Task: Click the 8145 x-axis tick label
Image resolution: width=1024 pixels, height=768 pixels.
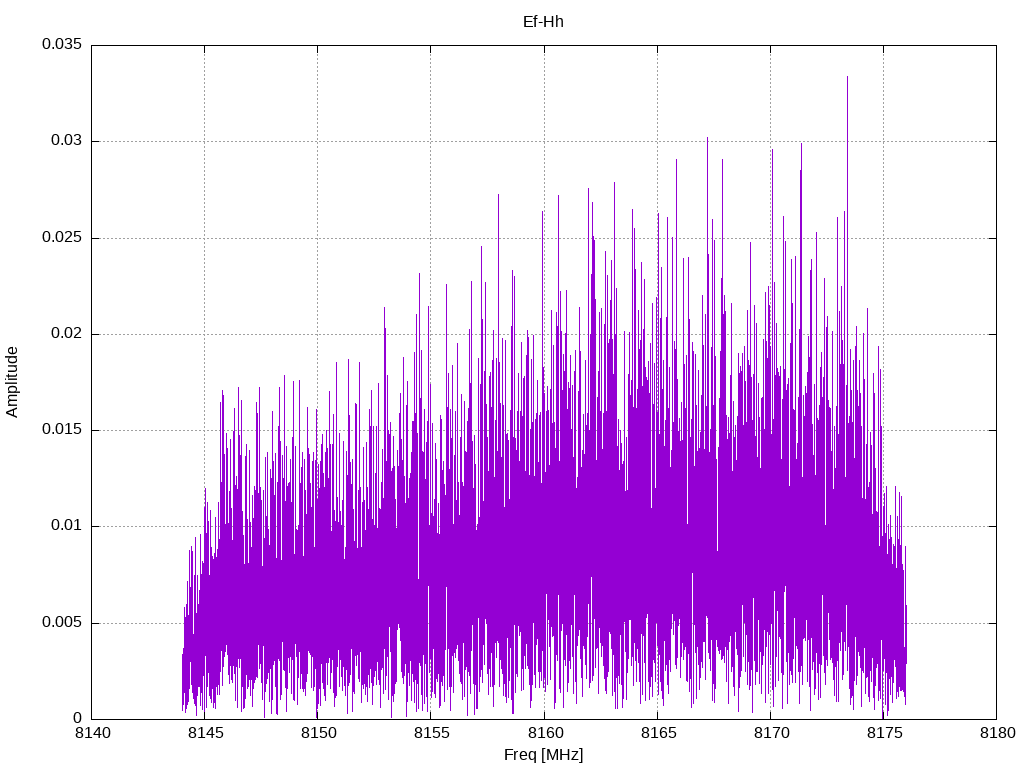Action: (206, 733)
